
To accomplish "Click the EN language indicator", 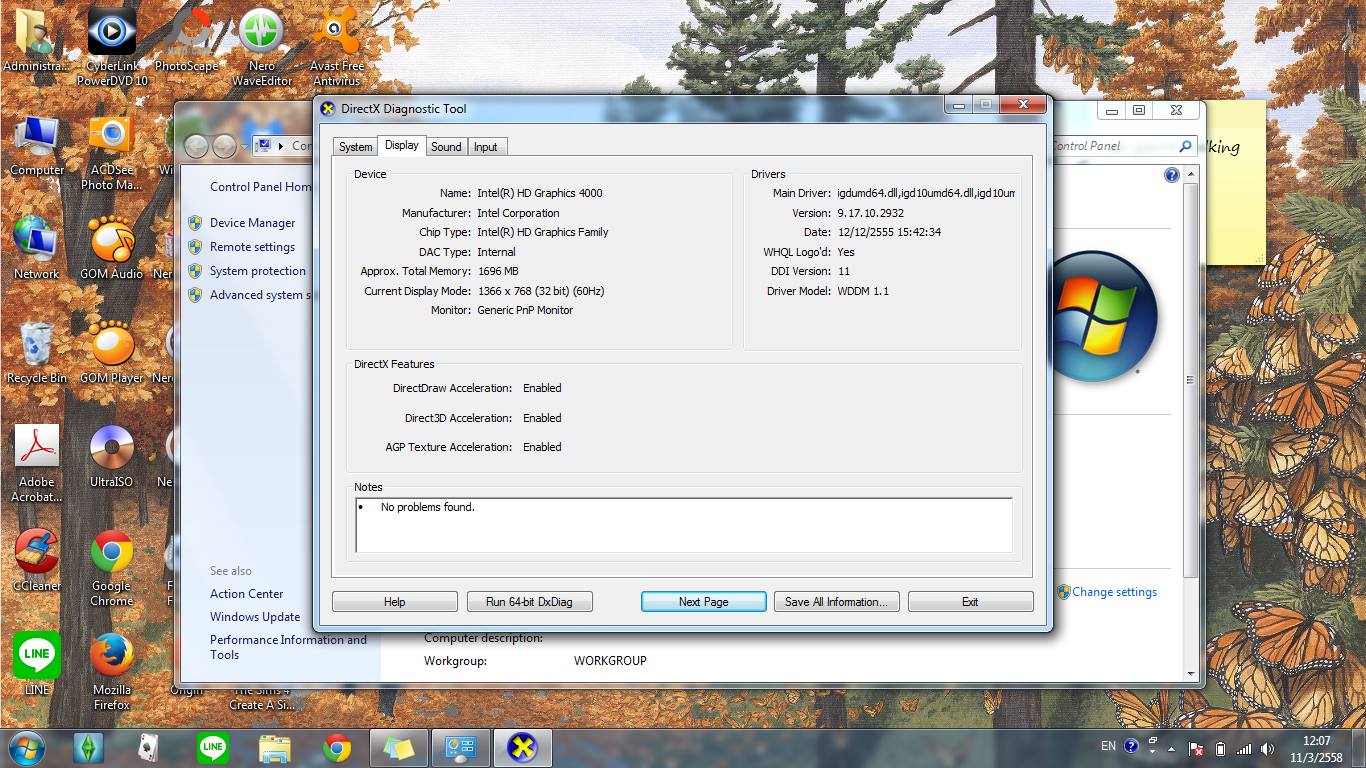I will pyautogui.click(x=1108, y=746).
